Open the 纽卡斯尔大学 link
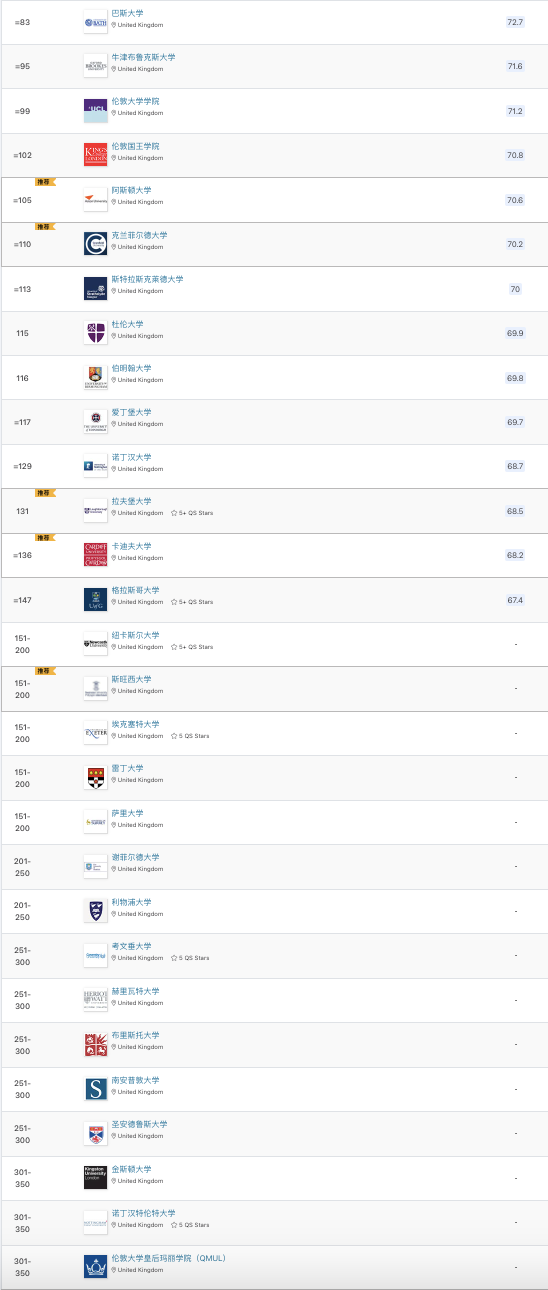548x1290 pixels. [135, 635]
